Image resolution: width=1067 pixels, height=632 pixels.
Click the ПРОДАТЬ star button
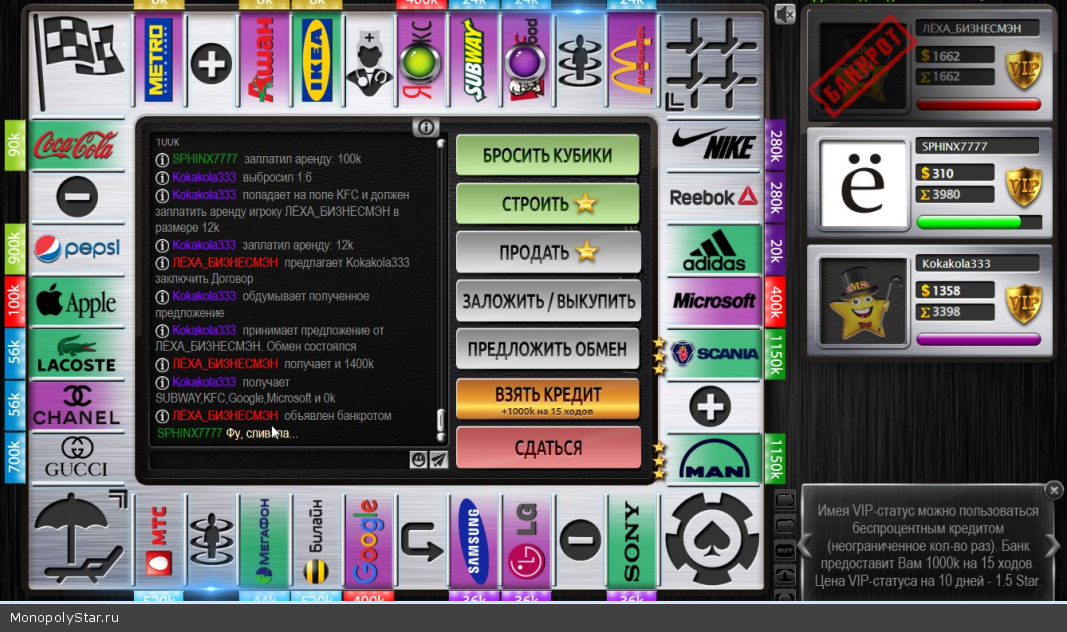(x=548, y=252)
